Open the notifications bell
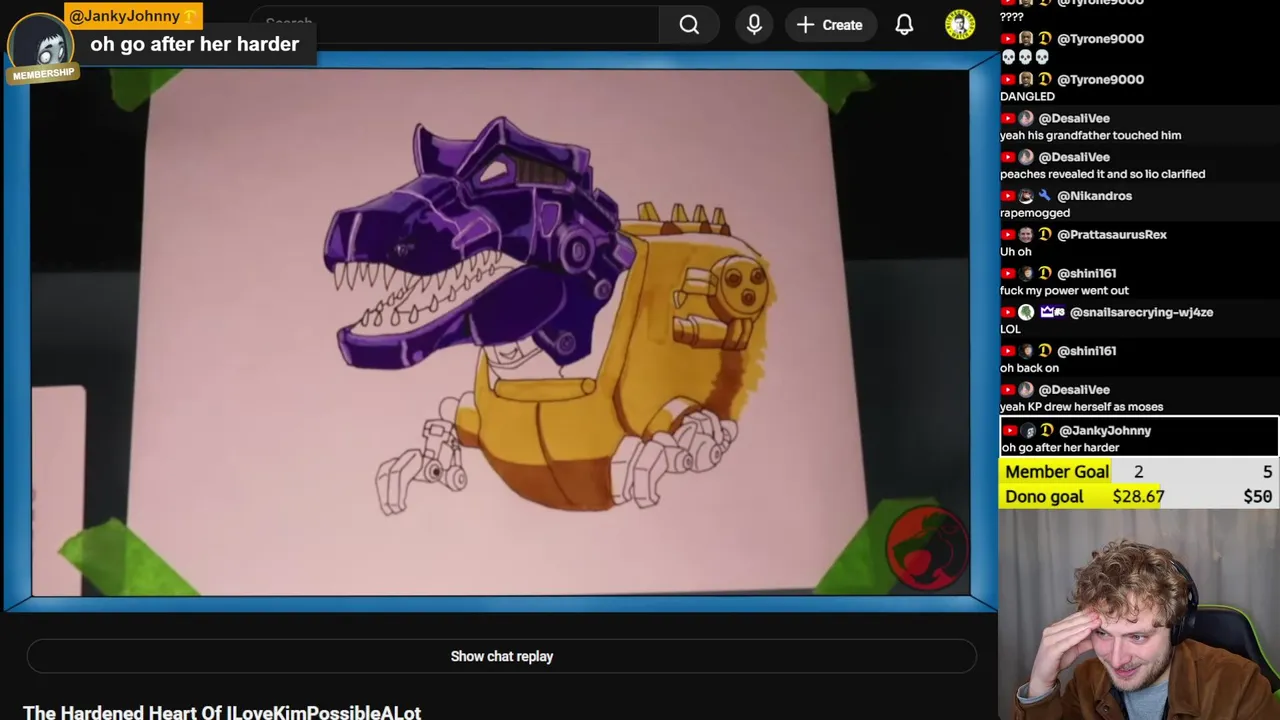Viewport: 1280px width, 720px height. pyautogui.click(x=904, y=25)
